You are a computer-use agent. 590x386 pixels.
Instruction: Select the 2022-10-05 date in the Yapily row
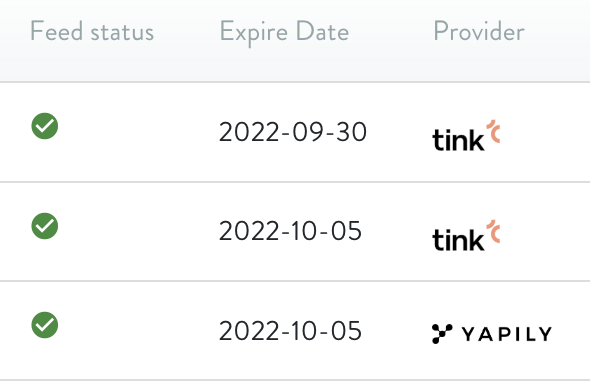(290, 331)
